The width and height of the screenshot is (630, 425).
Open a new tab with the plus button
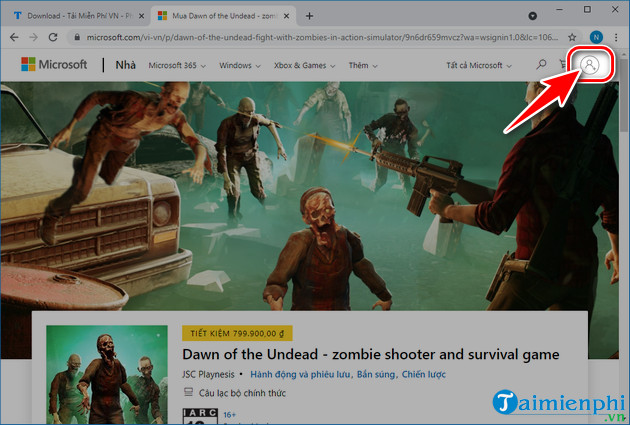(x=309, y=16)
